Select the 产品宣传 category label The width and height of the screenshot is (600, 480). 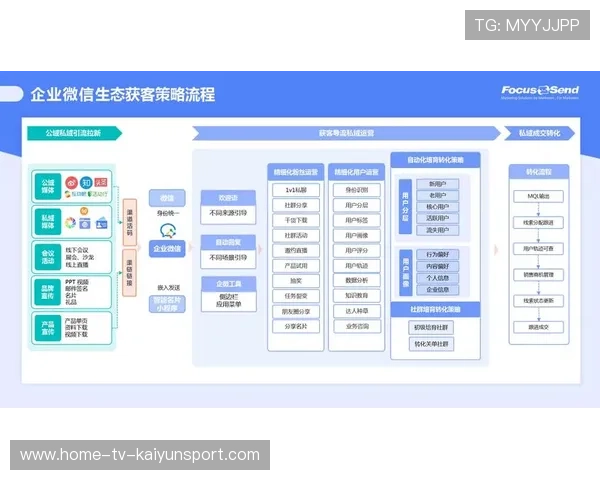[x=48, y=328]
